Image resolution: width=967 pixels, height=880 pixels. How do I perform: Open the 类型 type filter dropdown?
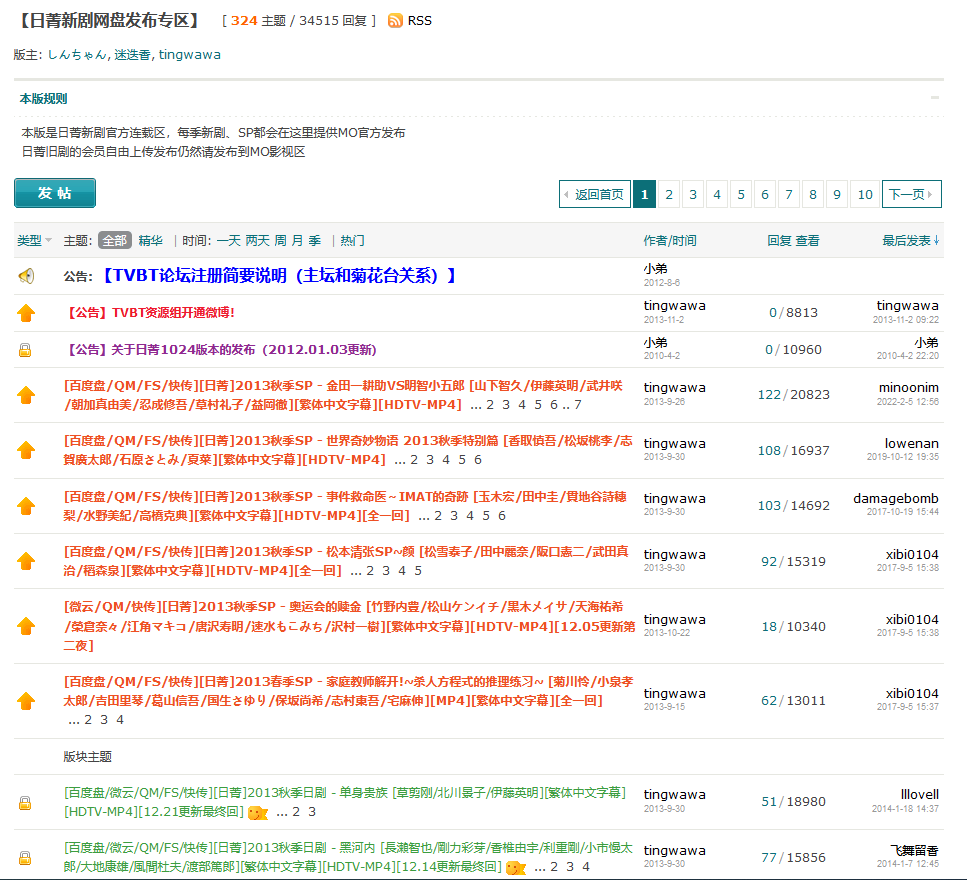(34, 241)
